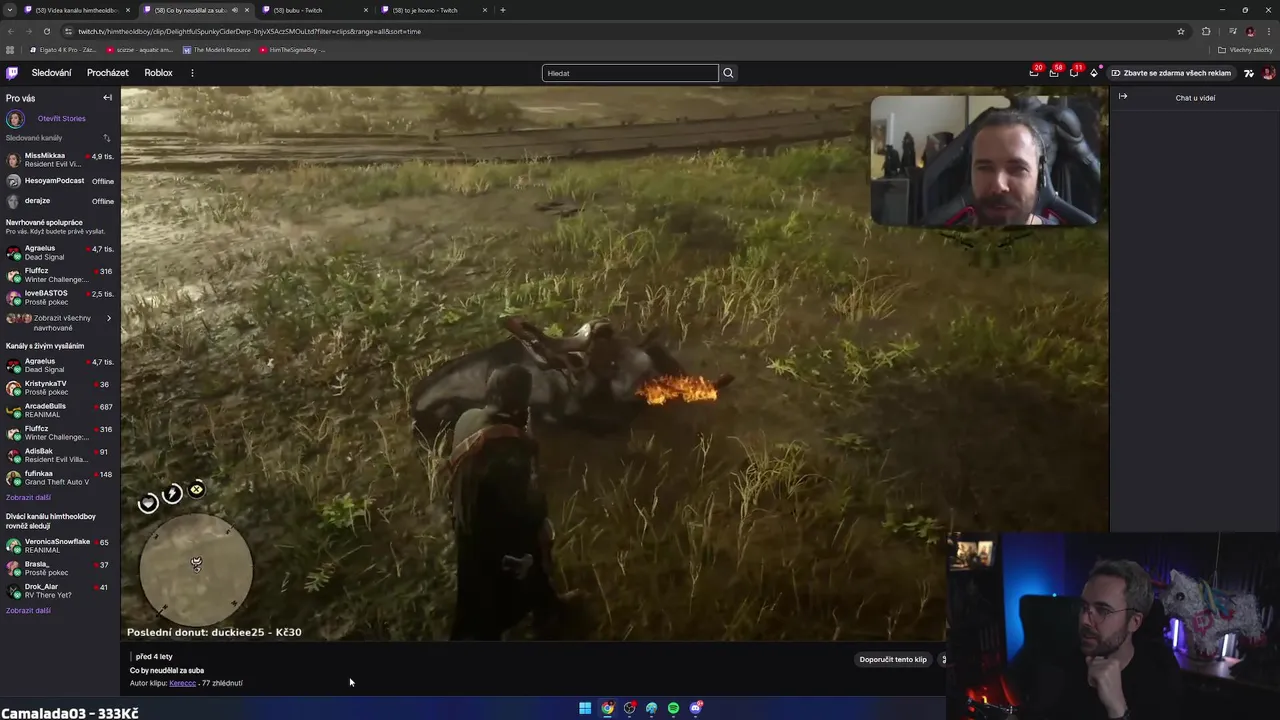1280x720 pixels.
Task: Reload the page
Action: (x=46, y=31)
